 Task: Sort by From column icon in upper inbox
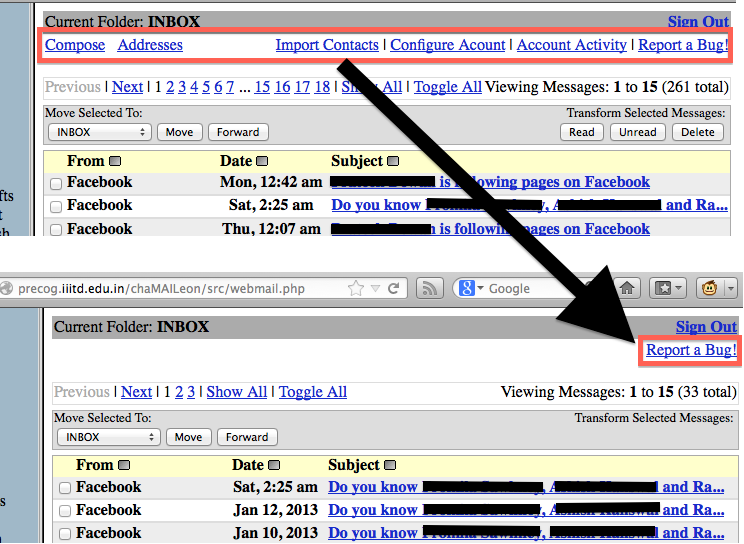coord(115,161)
